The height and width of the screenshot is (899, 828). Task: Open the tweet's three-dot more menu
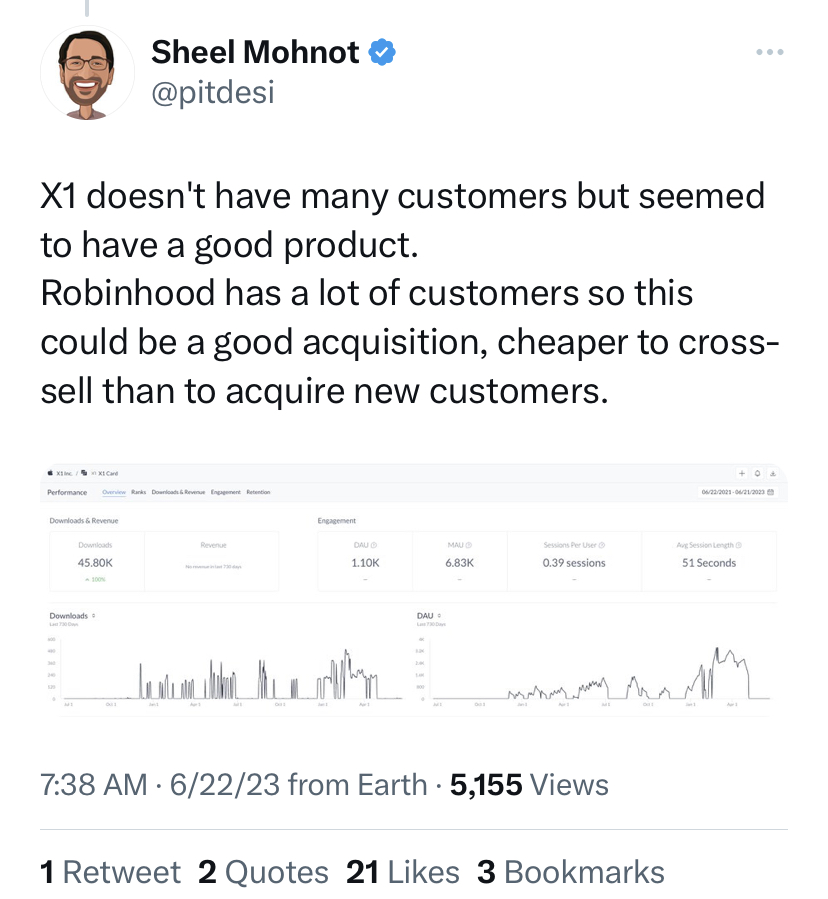click(769, 52)
